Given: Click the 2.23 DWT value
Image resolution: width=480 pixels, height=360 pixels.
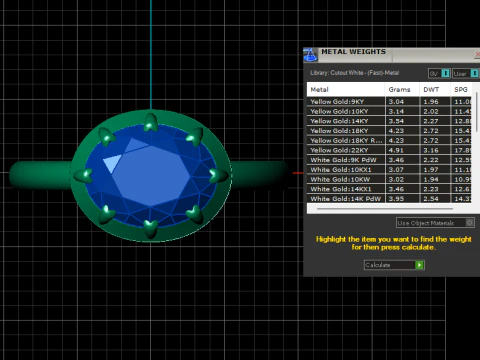Looking at the screenshot, I should [x=431, y=189].
